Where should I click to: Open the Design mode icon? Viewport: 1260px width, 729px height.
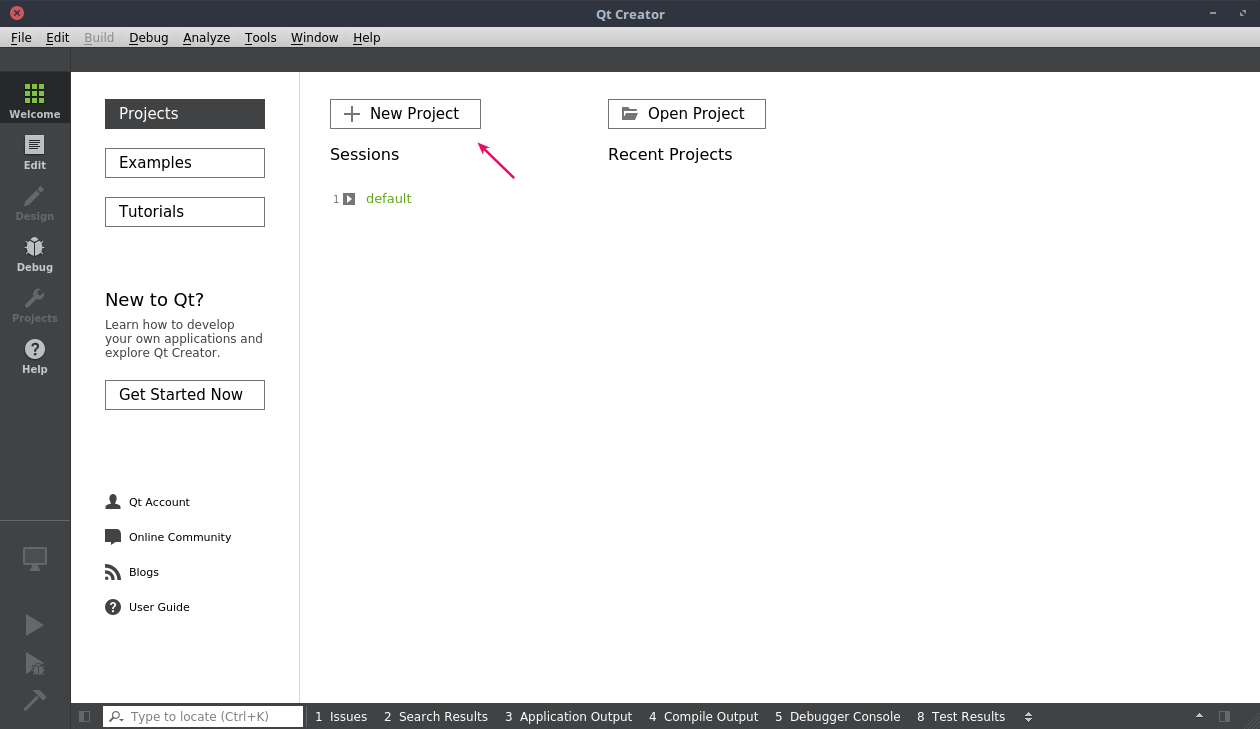pyautogui.click(x=34, y=203)
